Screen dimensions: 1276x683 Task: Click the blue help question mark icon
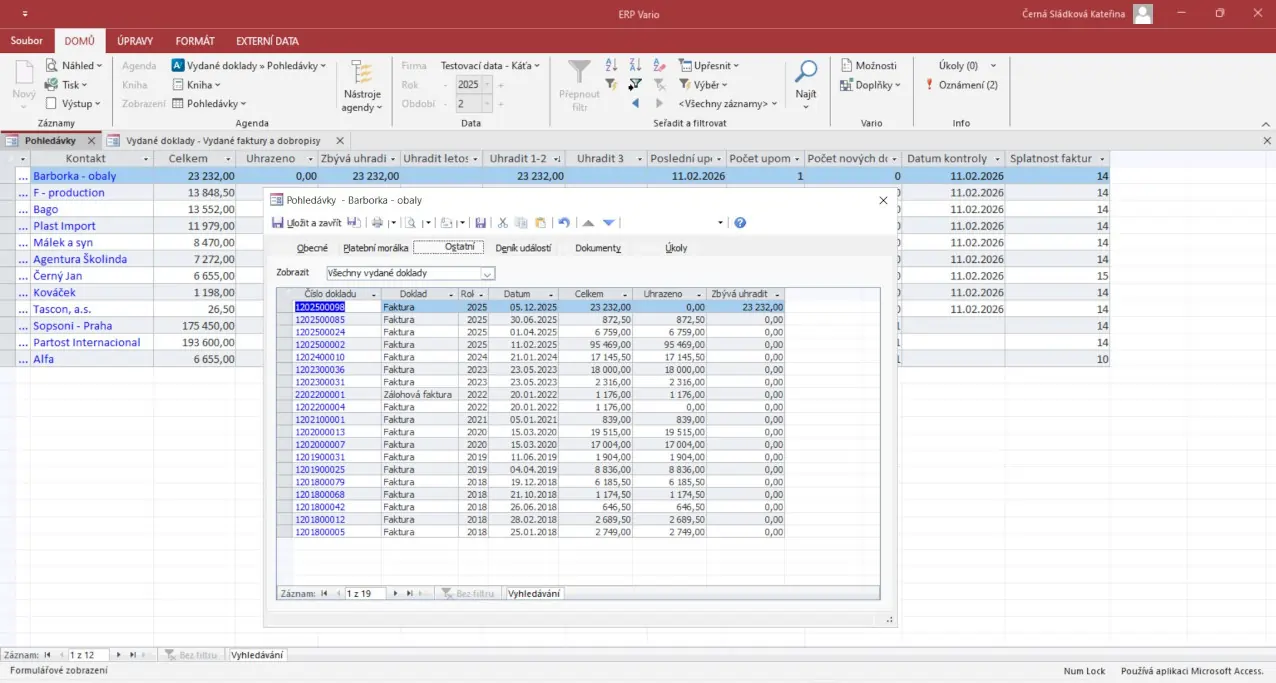[x=740, y=223]
